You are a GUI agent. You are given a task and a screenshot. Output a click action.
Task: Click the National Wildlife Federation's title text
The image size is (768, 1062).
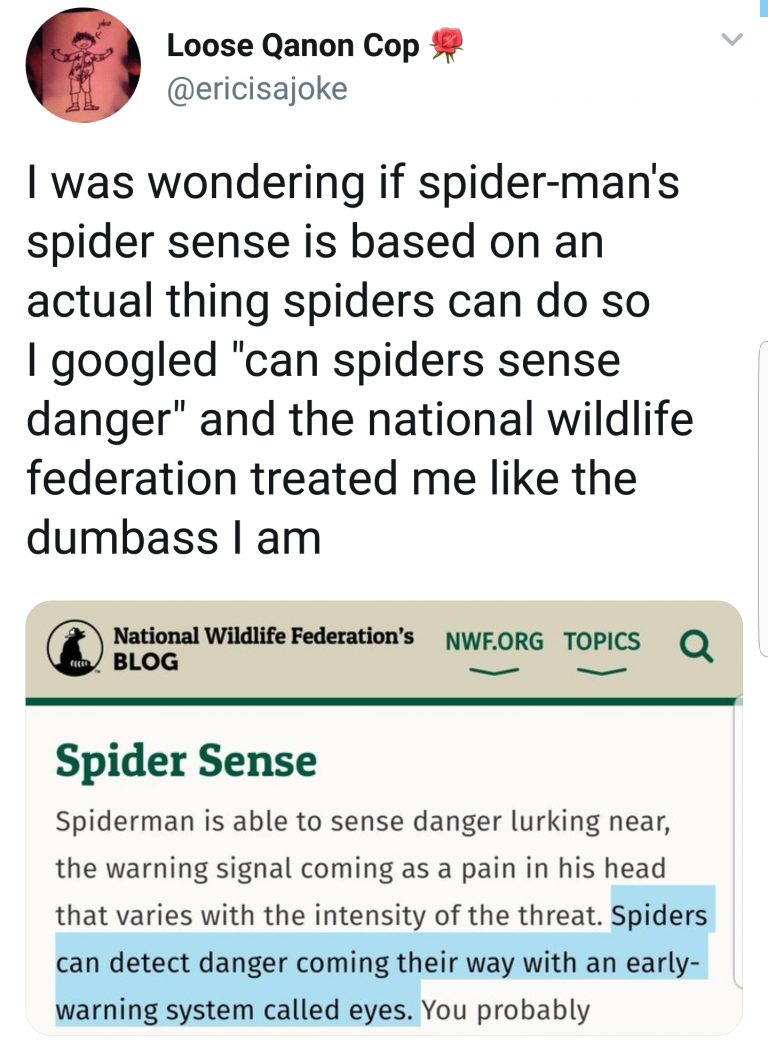[x=264, y=637]
